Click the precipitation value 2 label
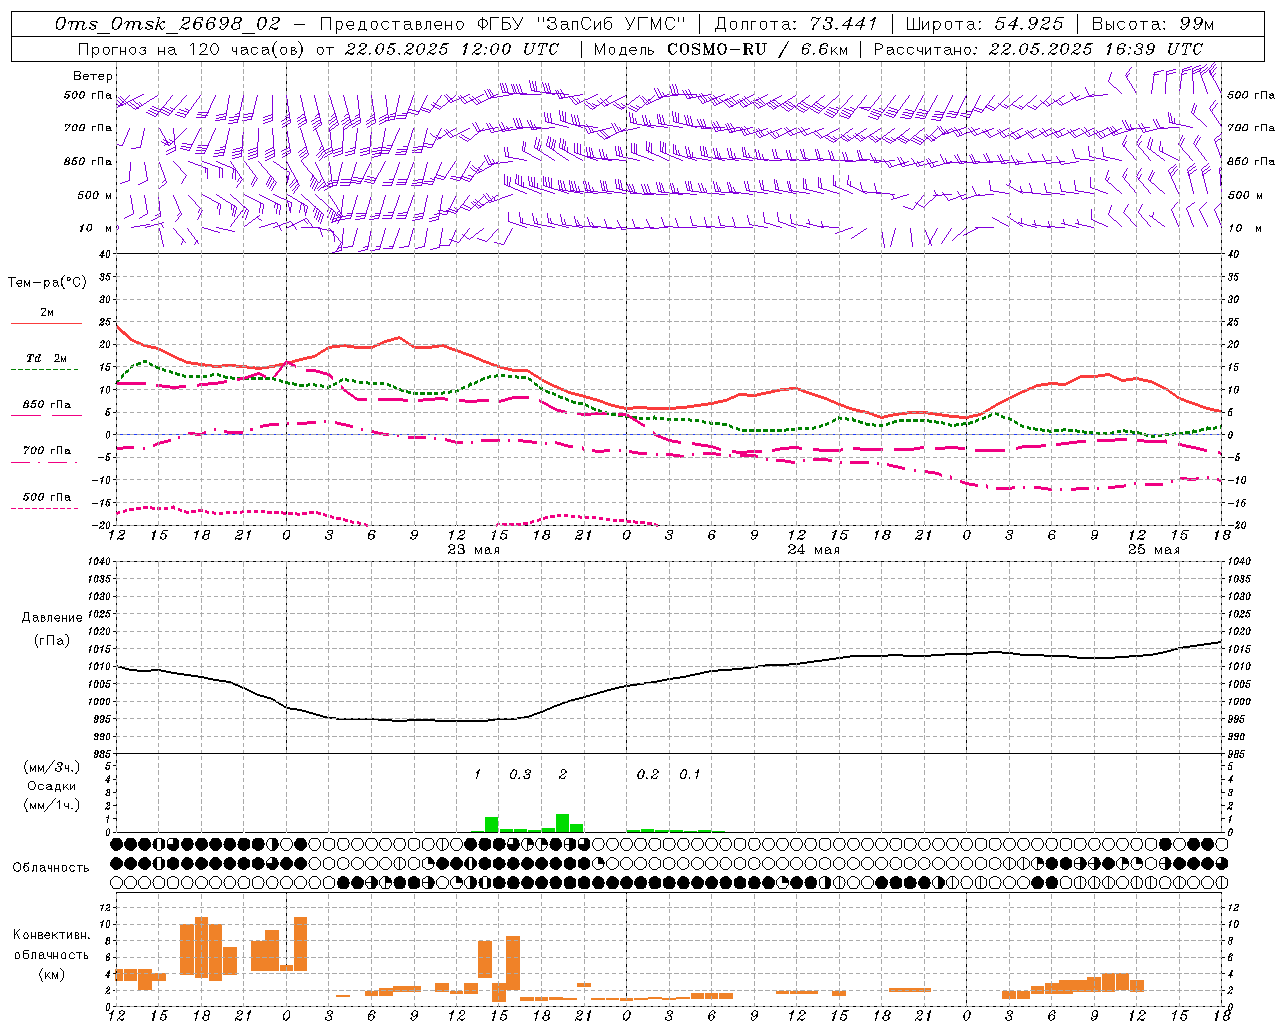Screen dimensions: 1280x1024 563,774
